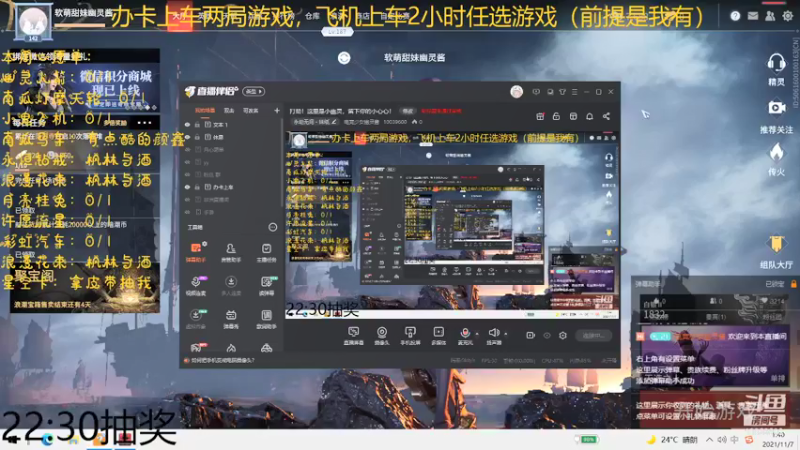Select the 办卡上车 source row
Image resolution: width=800 pixels, height=450 pixels.
coord(230,187)
